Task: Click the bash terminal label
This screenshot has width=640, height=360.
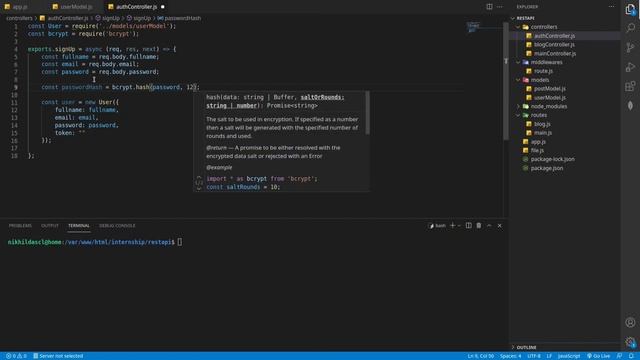Action: [x=437, y=225]
